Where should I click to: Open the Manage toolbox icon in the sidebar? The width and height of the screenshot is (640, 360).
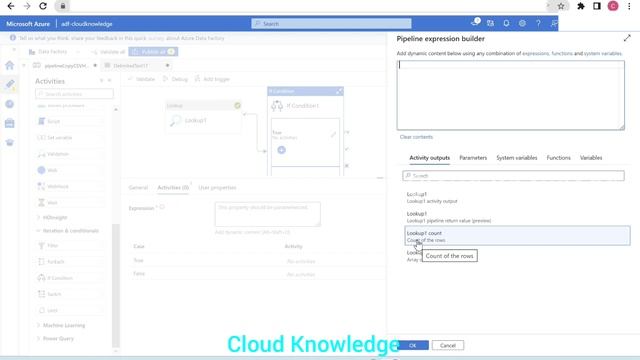10,123
